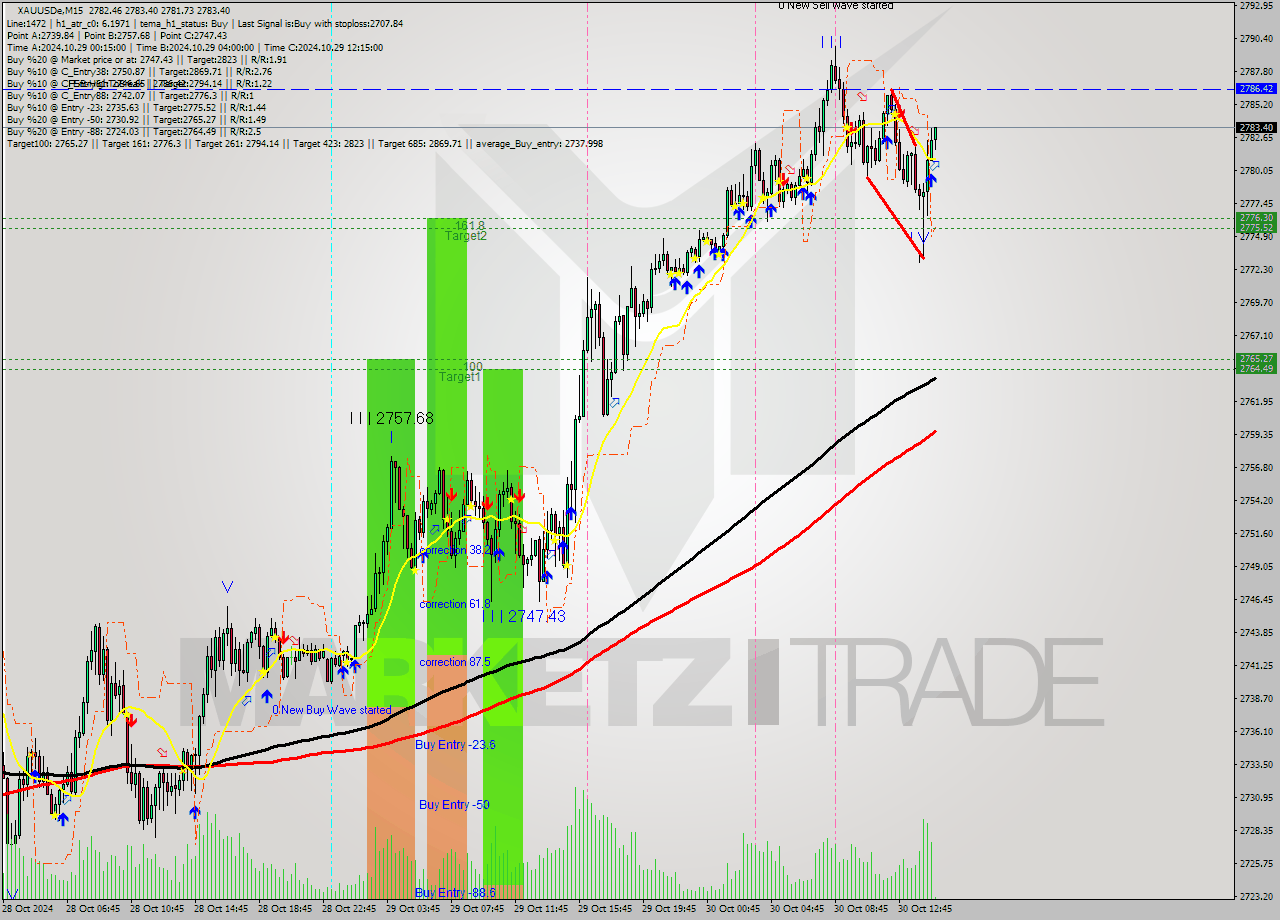Click the 'I I I 2747.43' wave label
The image size is (1280, 920).
(x=524, y=616)
